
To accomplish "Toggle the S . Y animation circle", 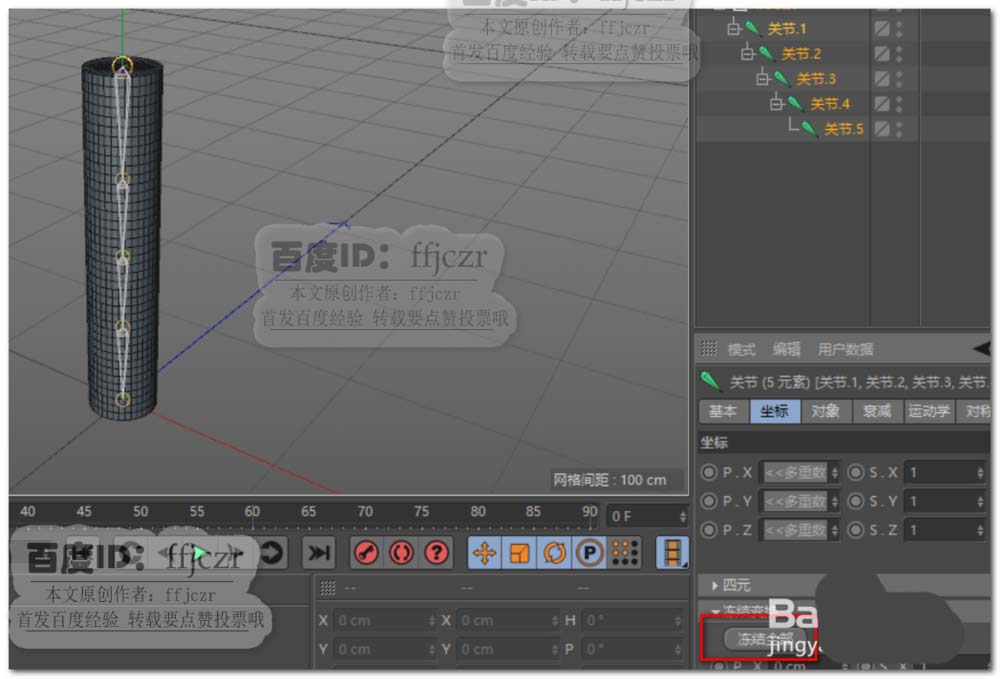I will (856, 501).
